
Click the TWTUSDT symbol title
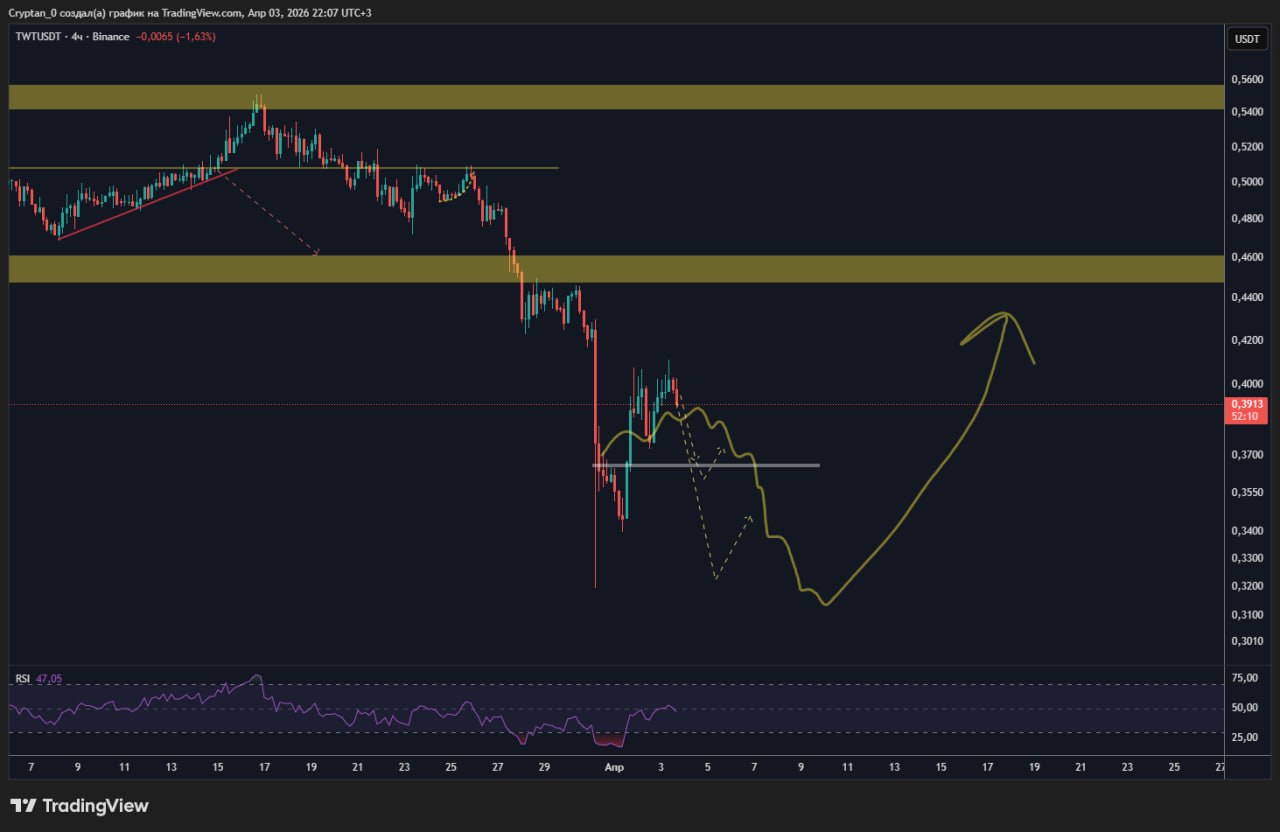(x=37, y=37)
